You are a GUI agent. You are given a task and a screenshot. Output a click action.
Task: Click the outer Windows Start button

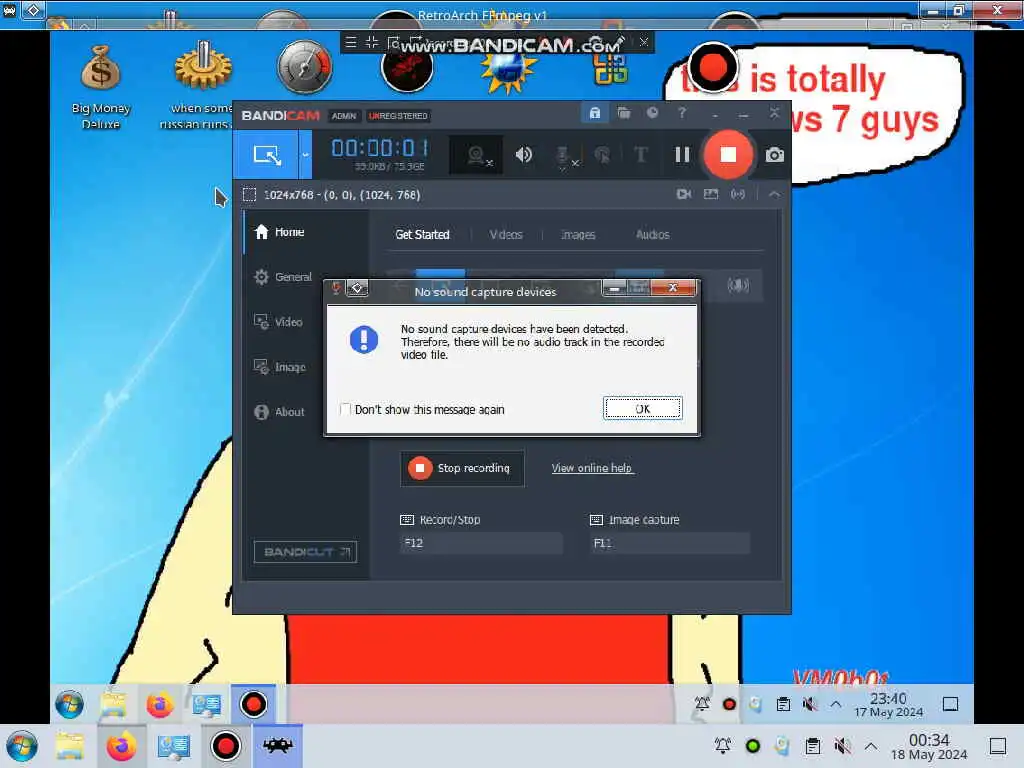[22, 746]
